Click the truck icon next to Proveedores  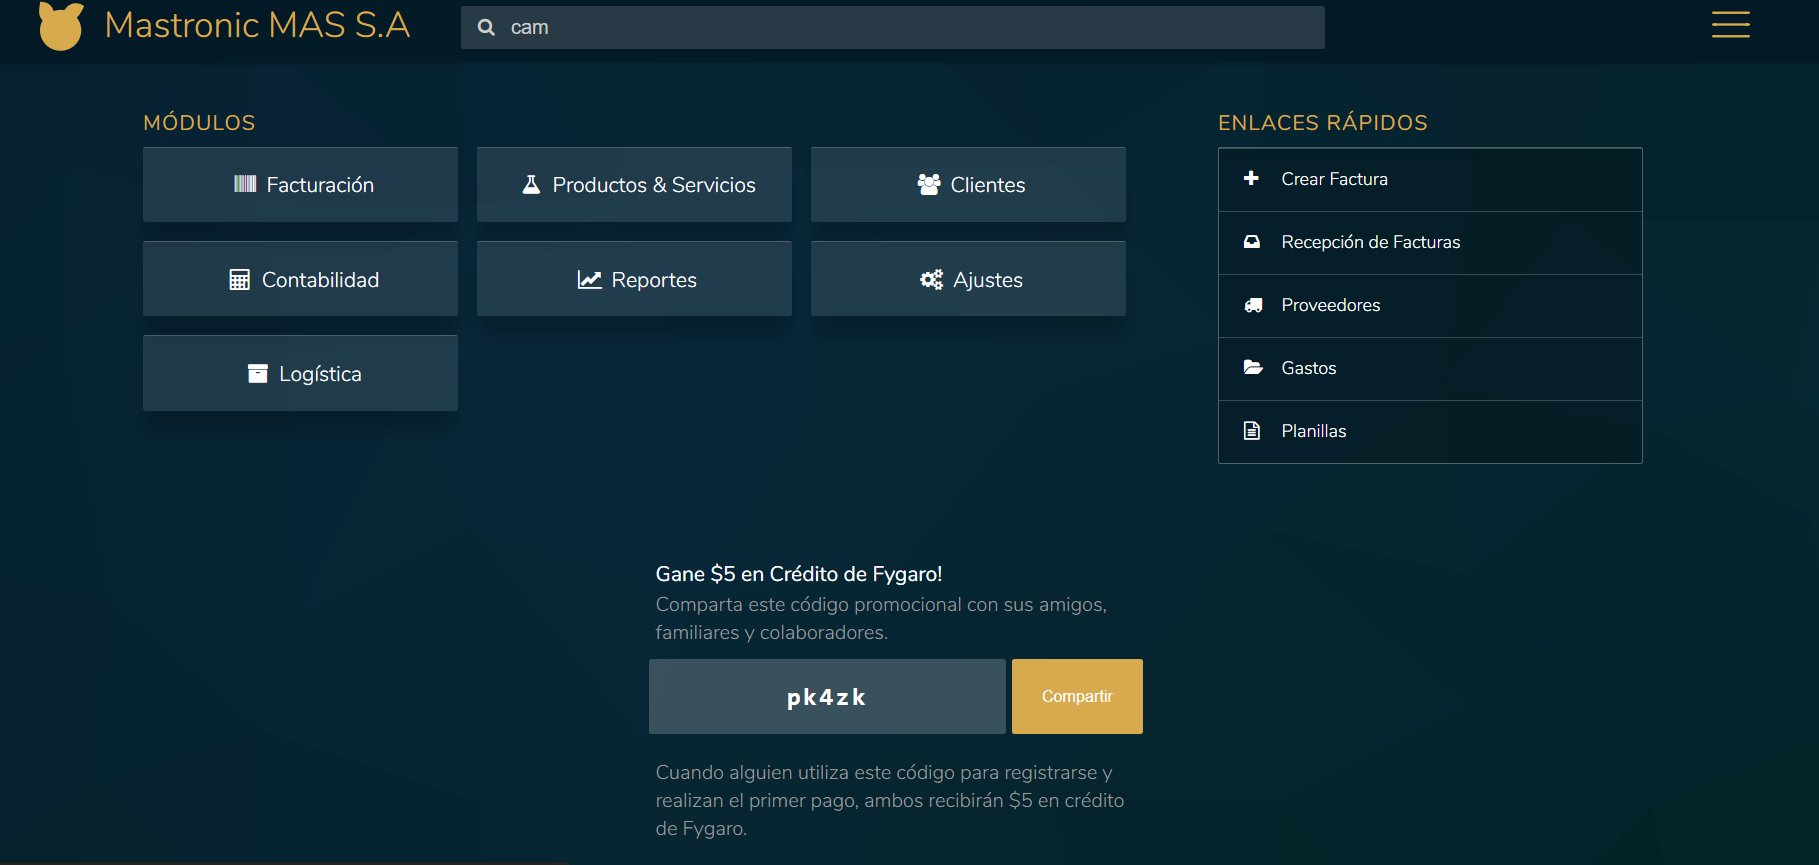point(1252,305)
